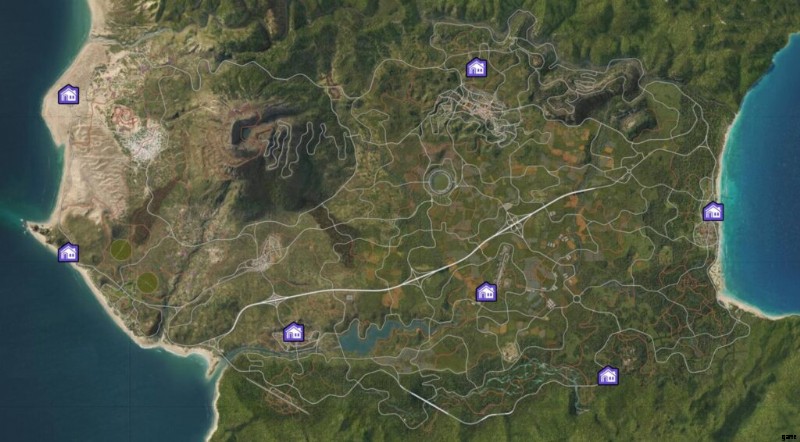
Task: Select the house icon west of the lake
Action: (x=293, y=332)
